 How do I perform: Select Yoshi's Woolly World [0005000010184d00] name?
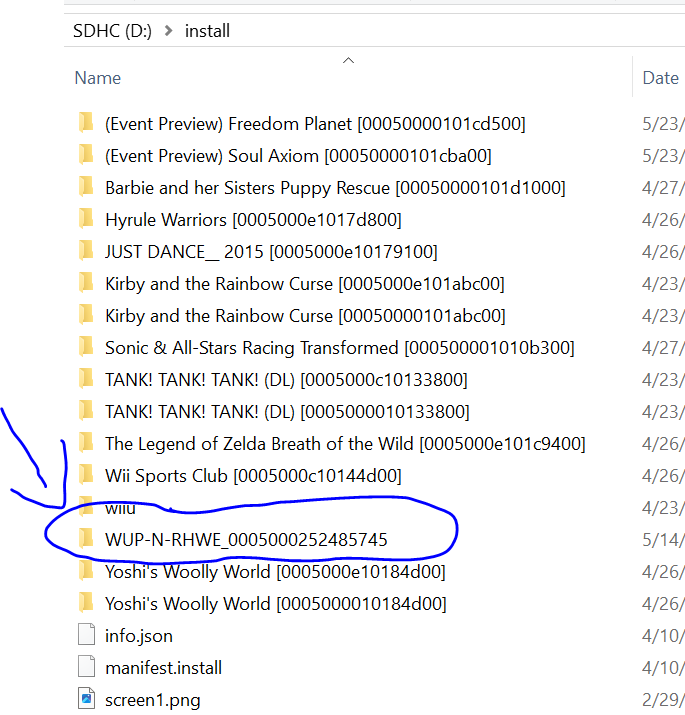[275, 604]
